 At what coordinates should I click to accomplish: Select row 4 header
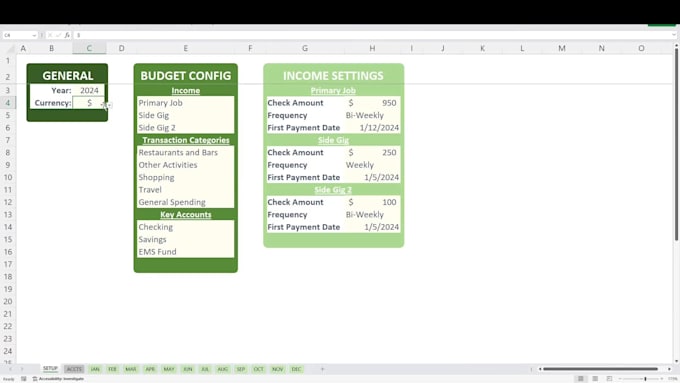point(8,103)
